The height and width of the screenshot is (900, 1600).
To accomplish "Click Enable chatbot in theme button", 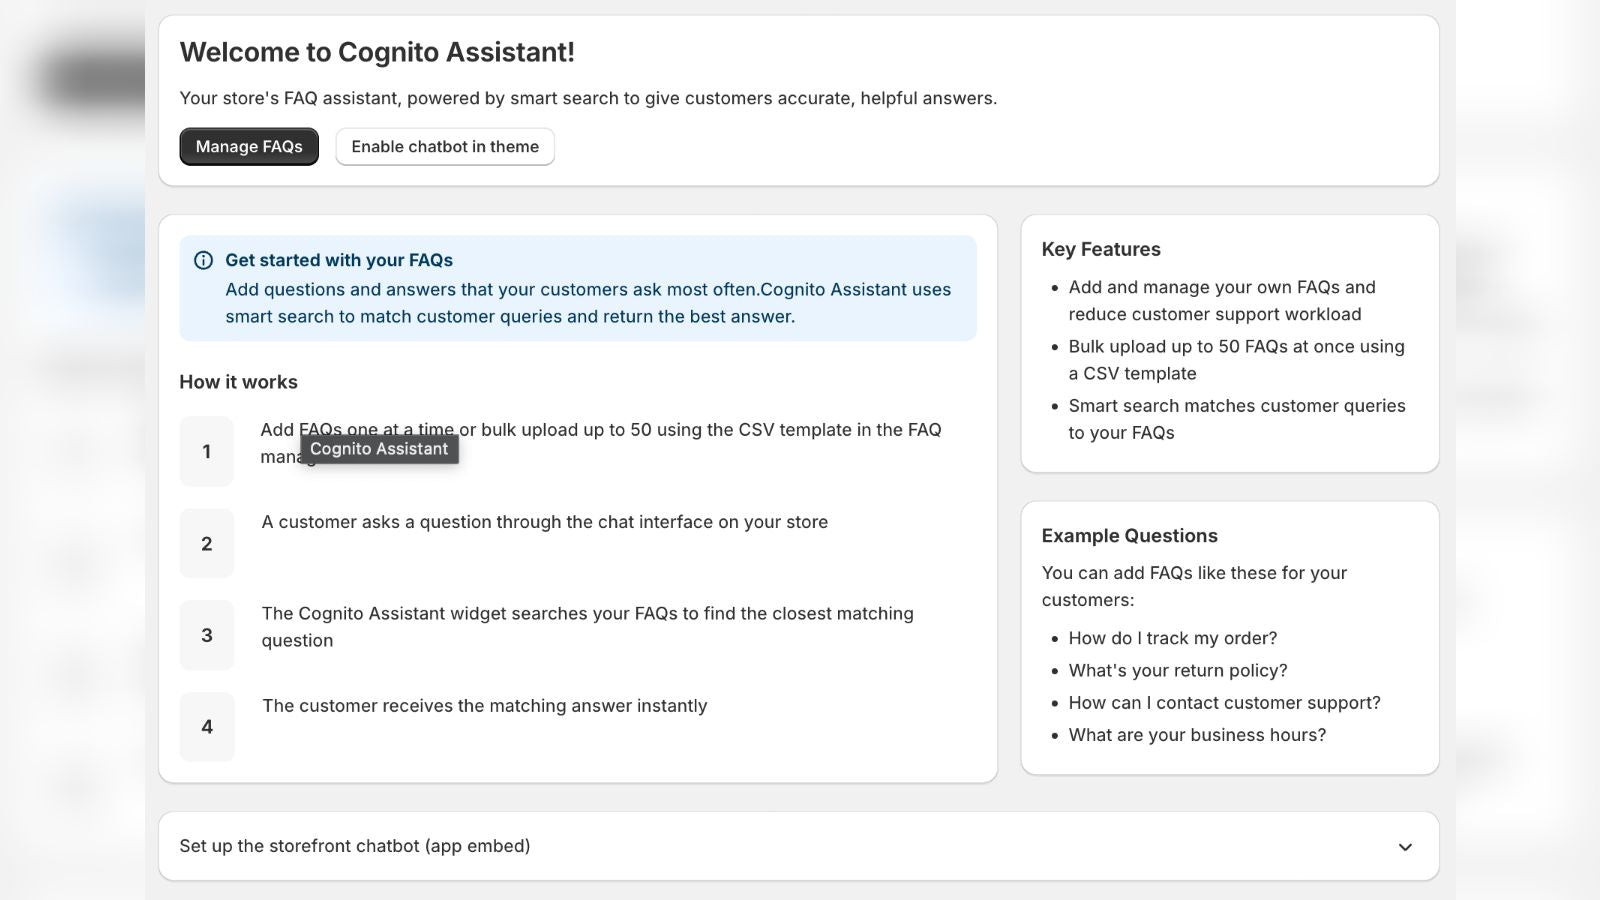I will click(445, 147).
